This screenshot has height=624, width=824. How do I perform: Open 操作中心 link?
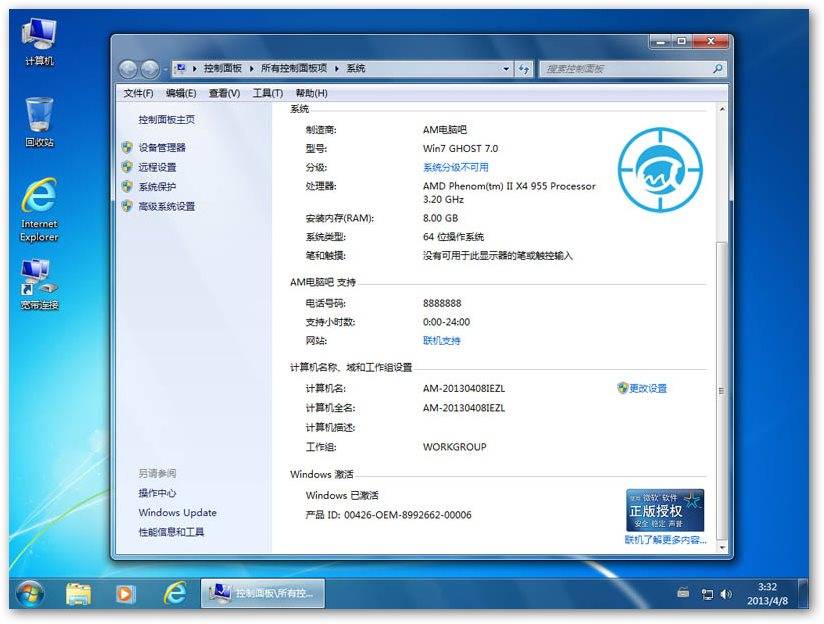[x=157, y=493]
